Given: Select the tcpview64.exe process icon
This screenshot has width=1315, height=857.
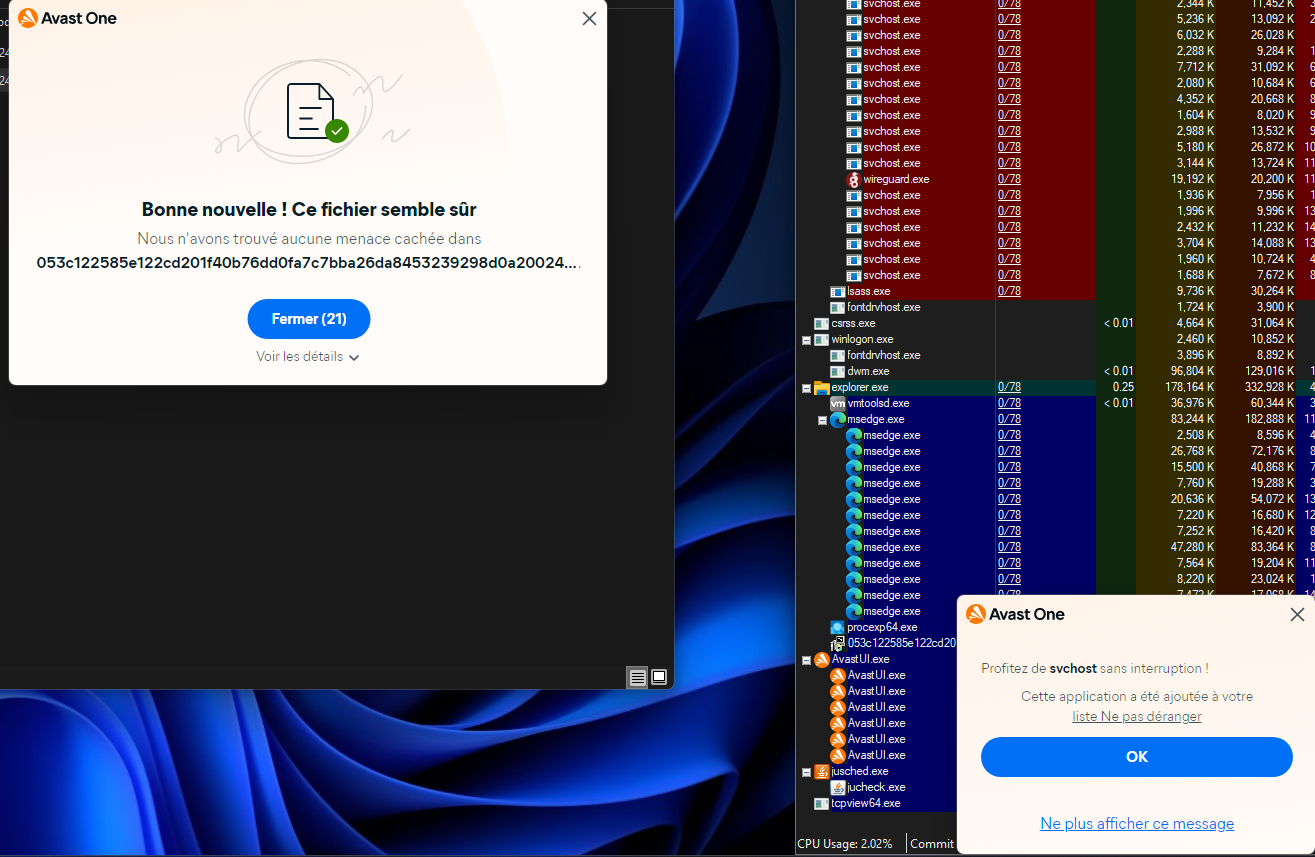Looking at the screenshot, I should tap(822, 803).
